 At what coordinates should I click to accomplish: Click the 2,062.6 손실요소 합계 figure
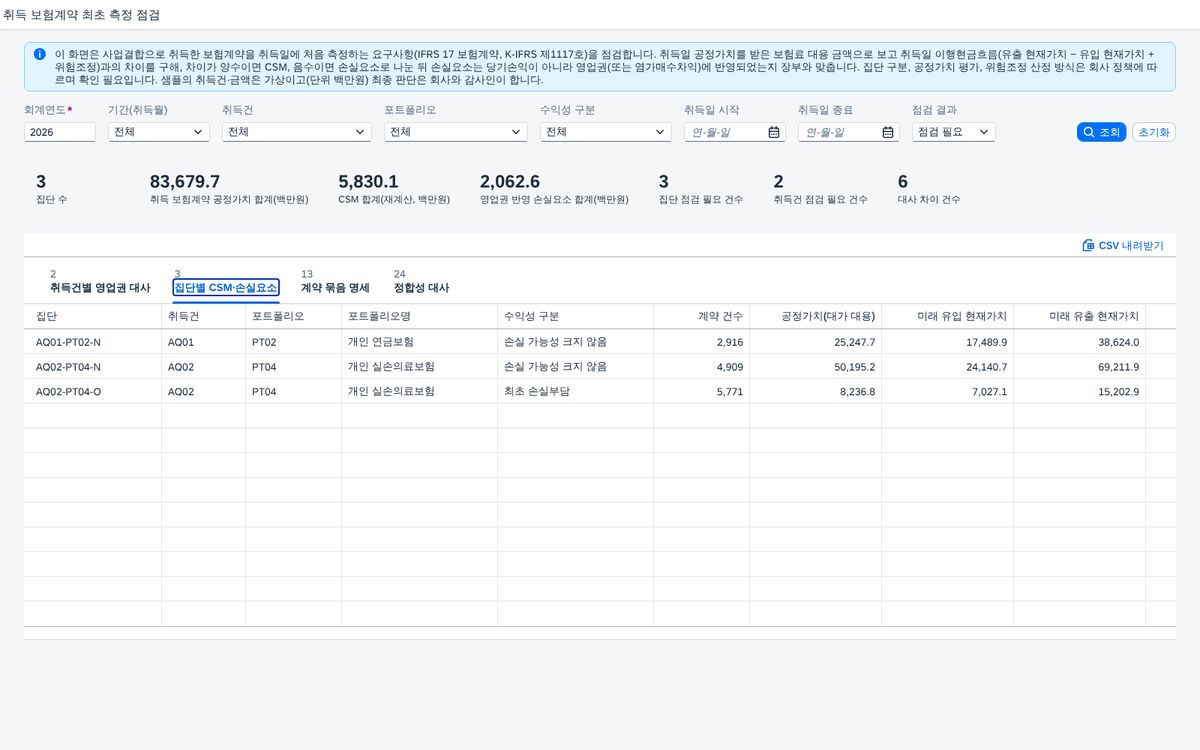click(x=510, y=181)
